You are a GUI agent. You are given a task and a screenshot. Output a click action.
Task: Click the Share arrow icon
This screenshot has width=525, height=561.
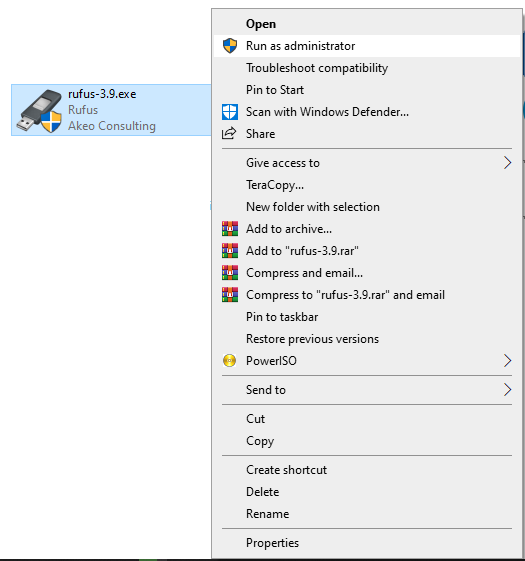tap(229, 133)
